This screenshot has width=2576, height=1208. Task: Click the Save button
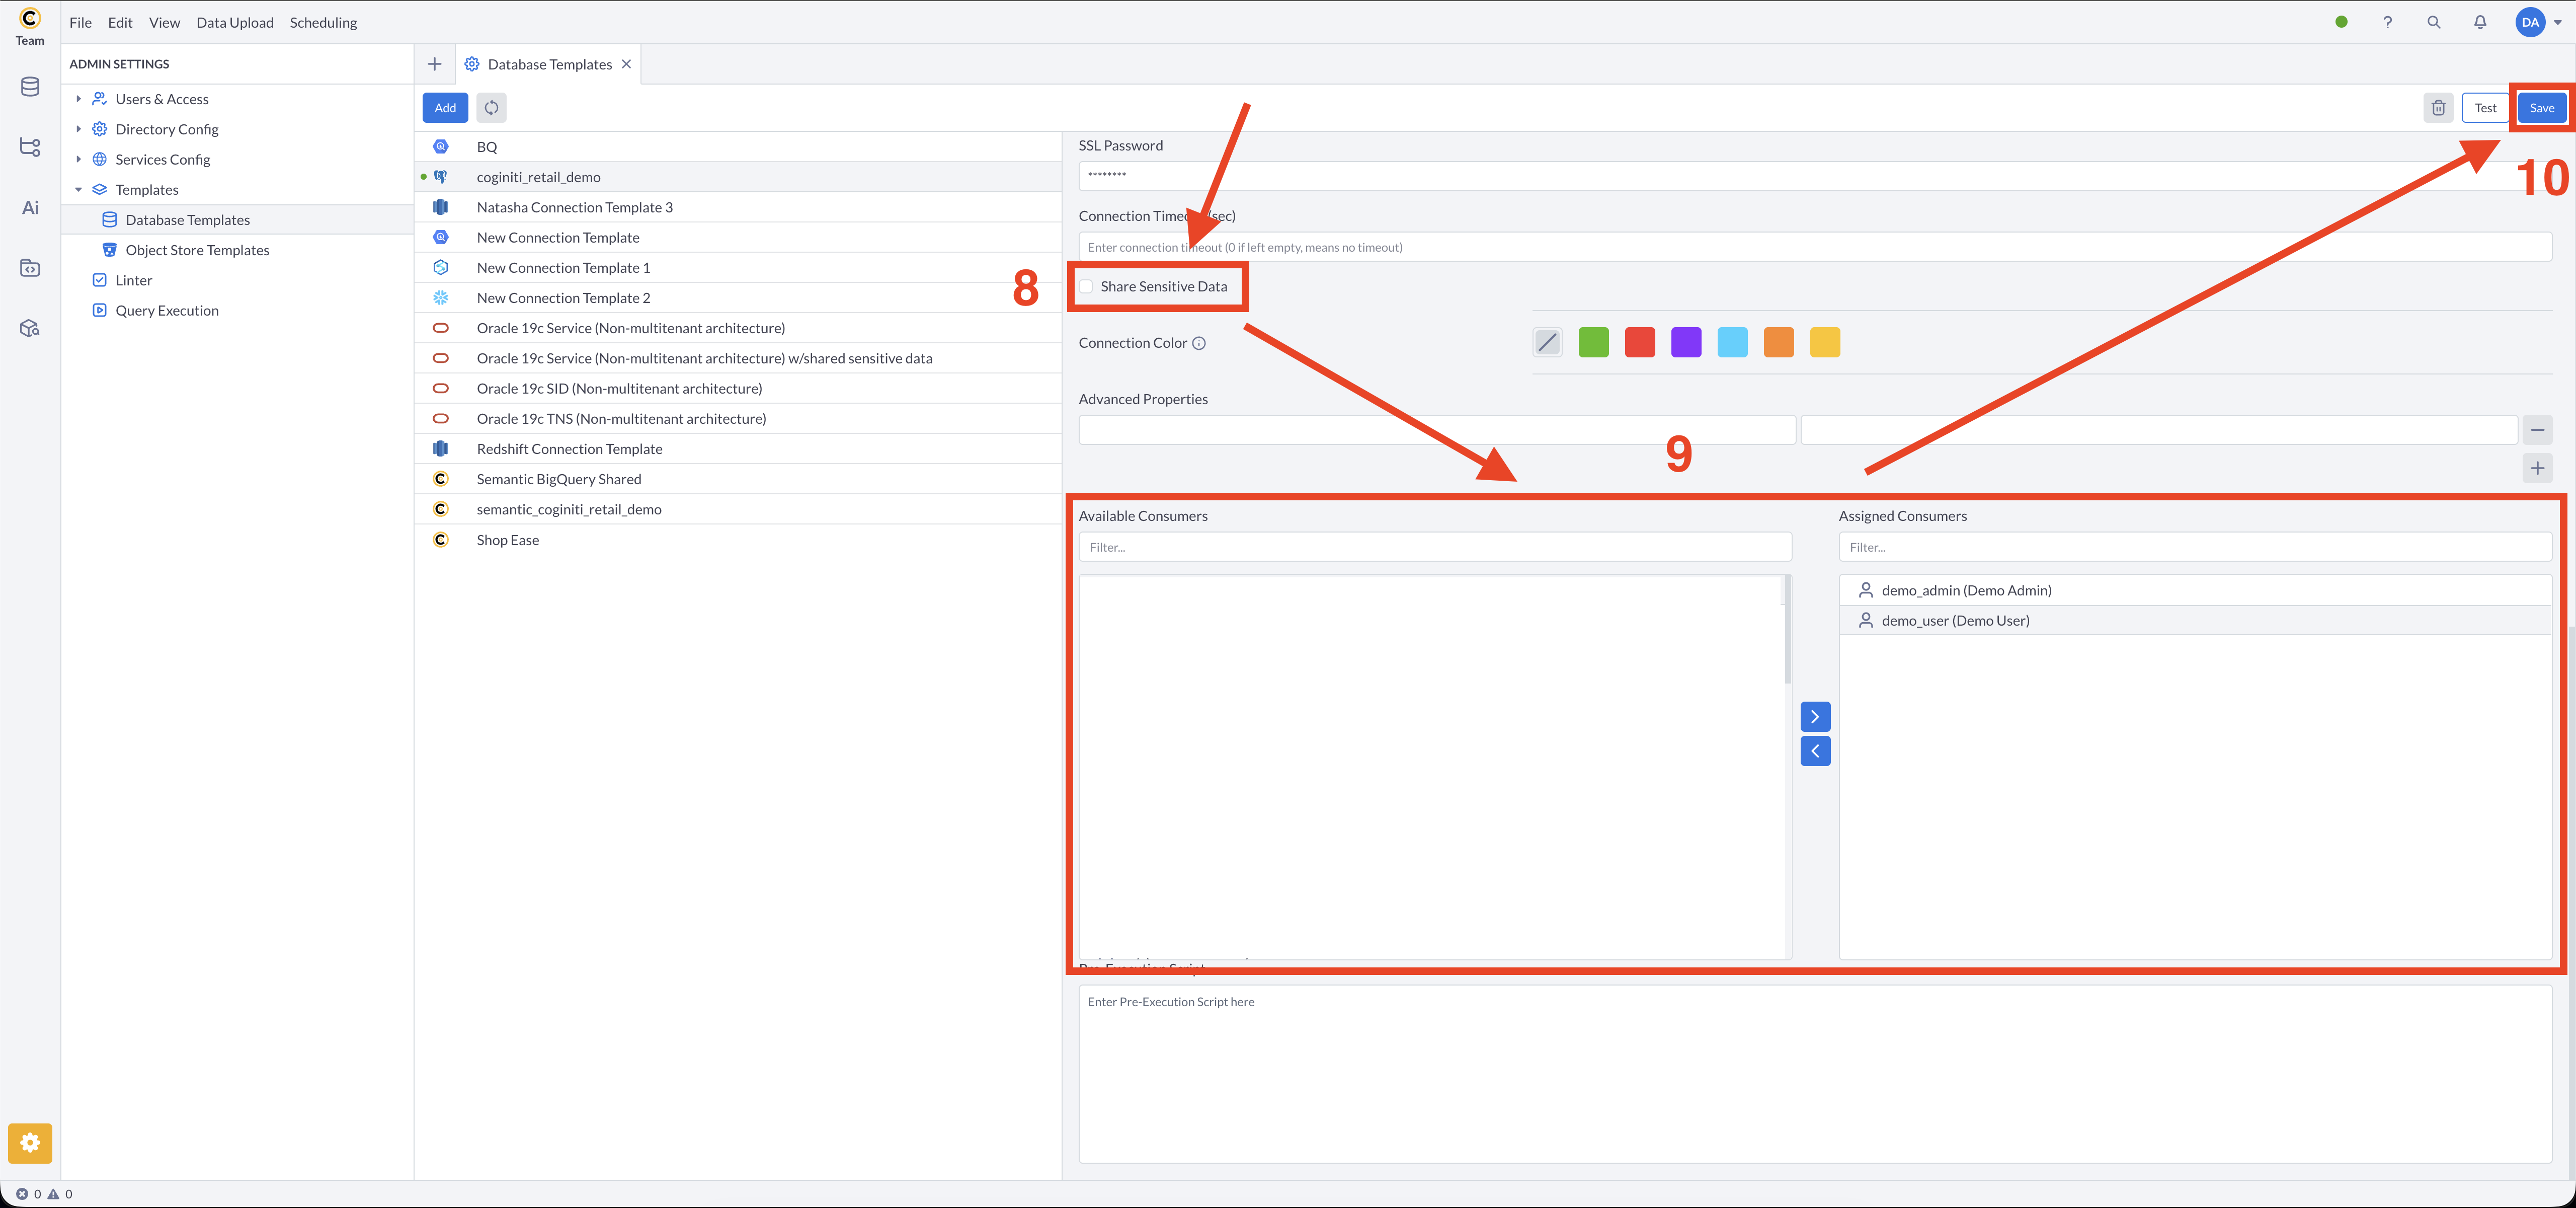tap(2541, 108)
